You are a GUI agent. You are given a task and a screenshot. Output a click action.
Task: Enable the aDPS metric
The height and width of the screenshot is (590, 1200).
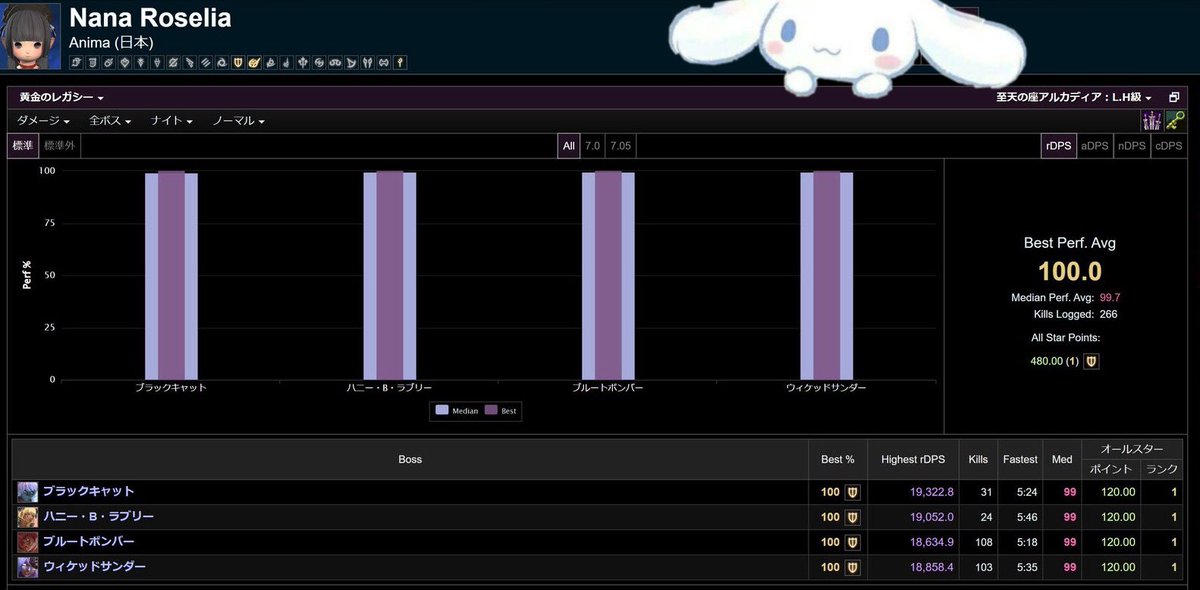[1094, 145]
